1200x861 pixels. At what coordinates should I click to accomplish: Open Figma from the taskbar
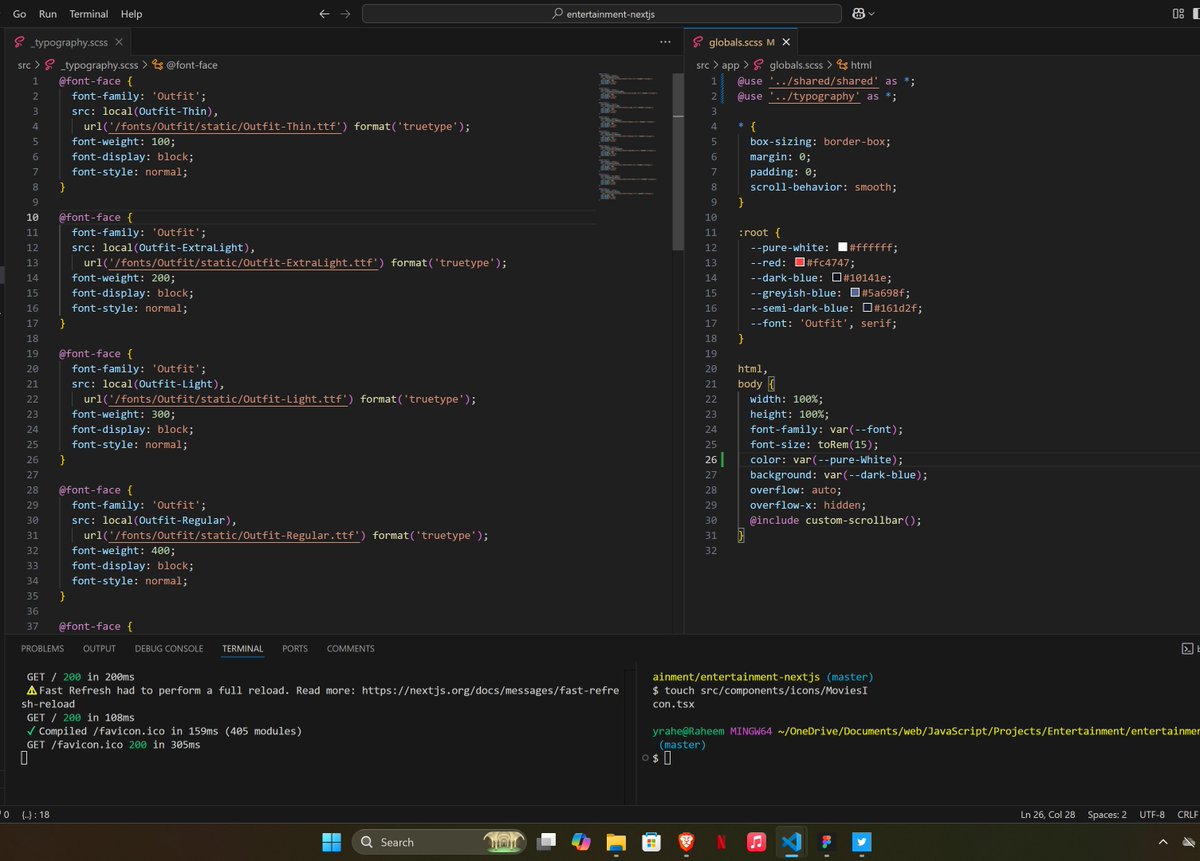[826, 842]
